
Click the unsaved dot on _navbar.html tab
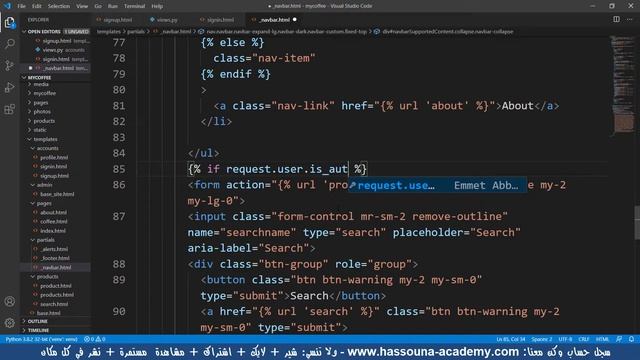[x=295, y=20]
